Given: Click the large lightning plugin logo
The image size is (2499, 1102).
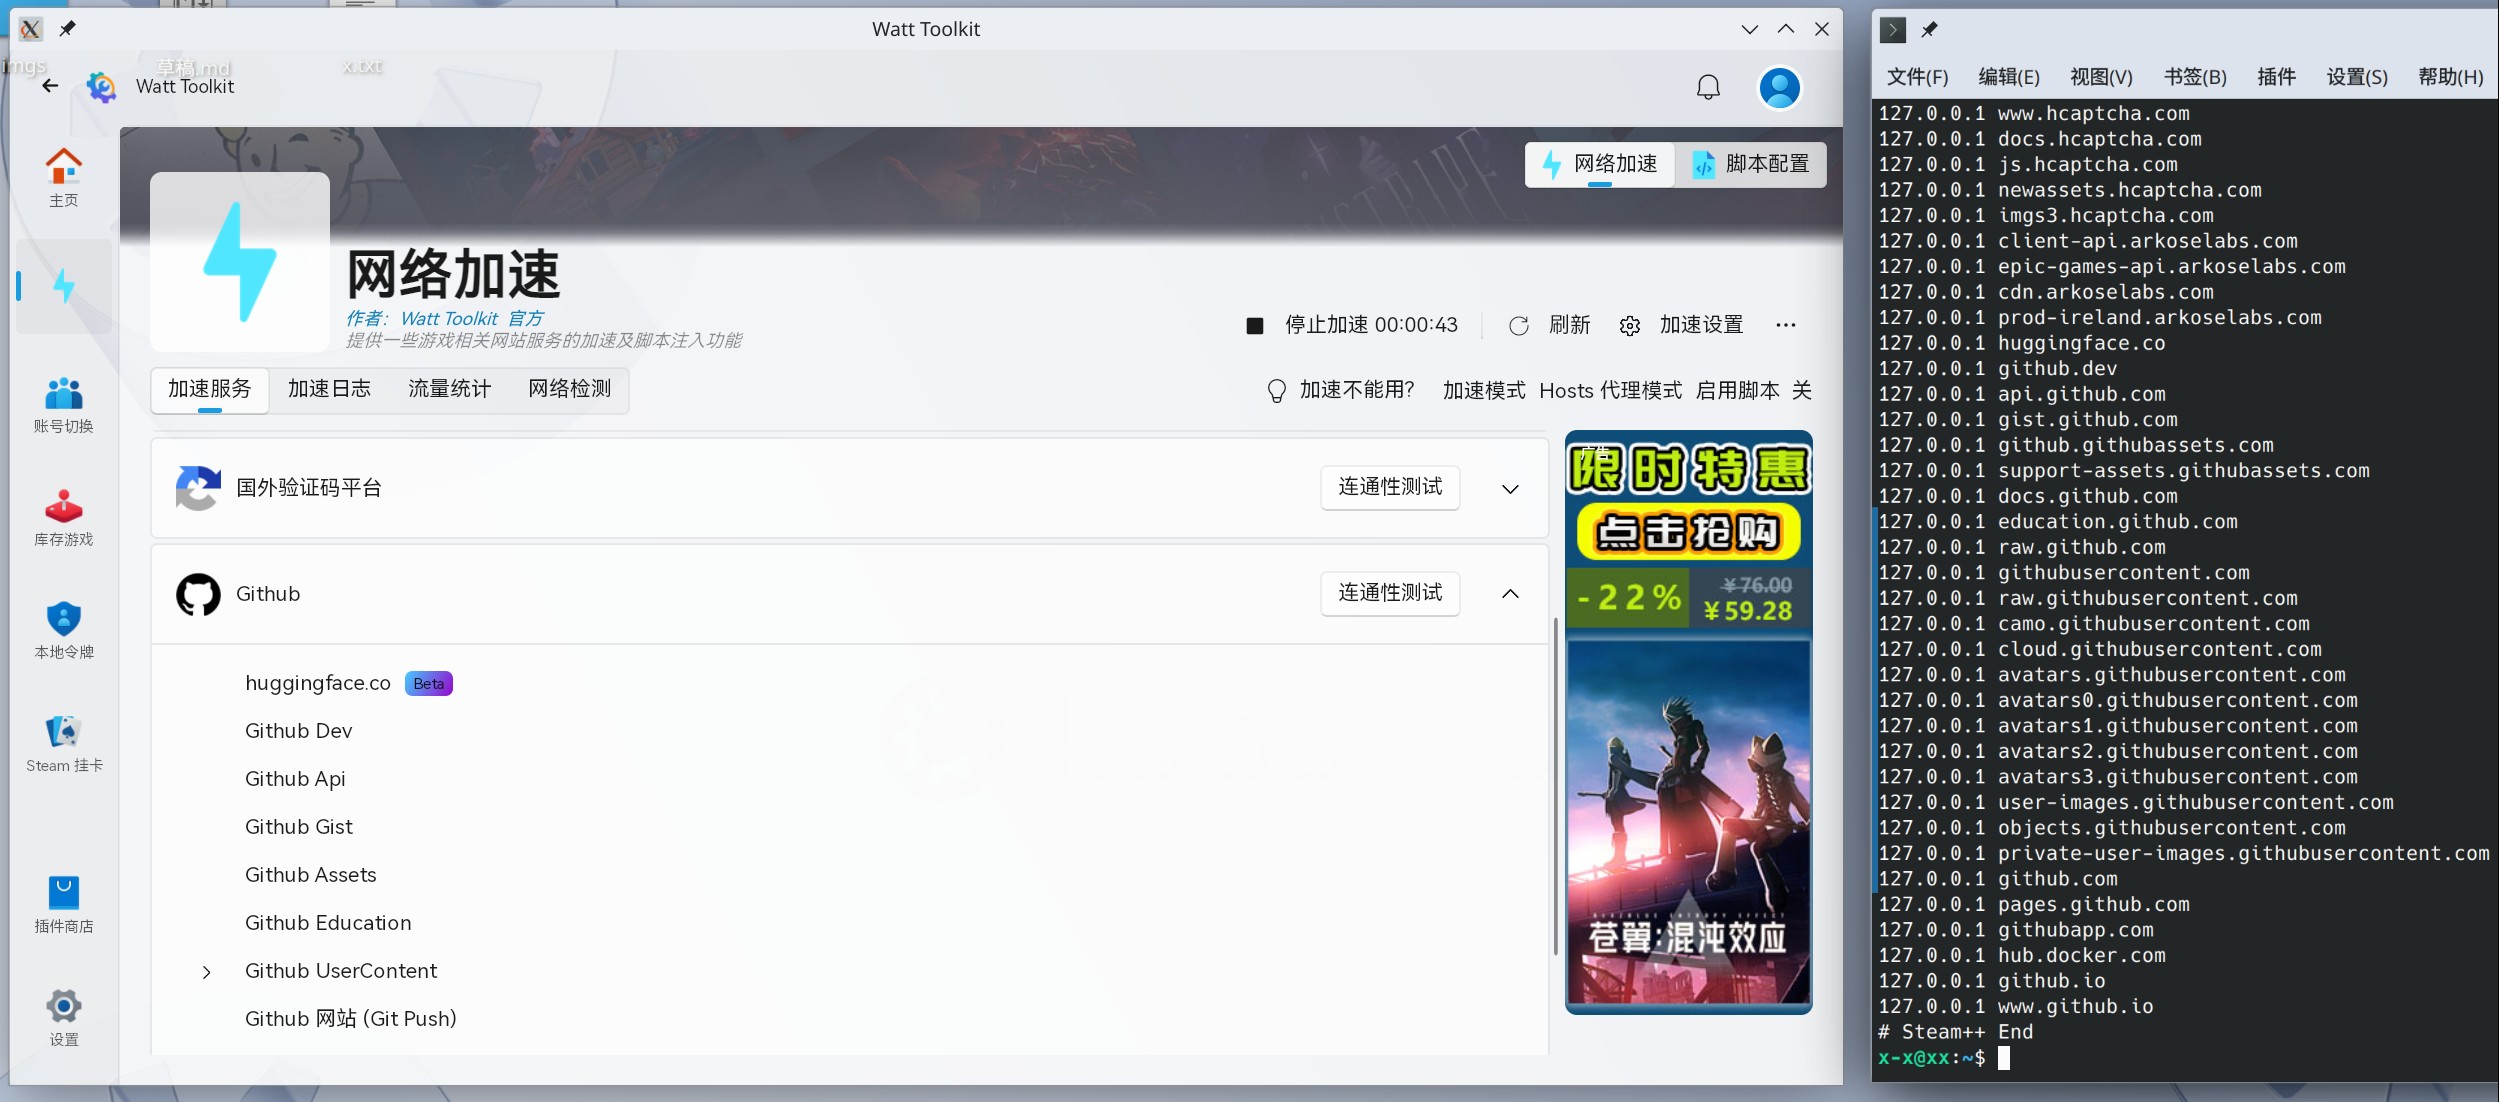Looking at the screenshot, I should 240,262.
